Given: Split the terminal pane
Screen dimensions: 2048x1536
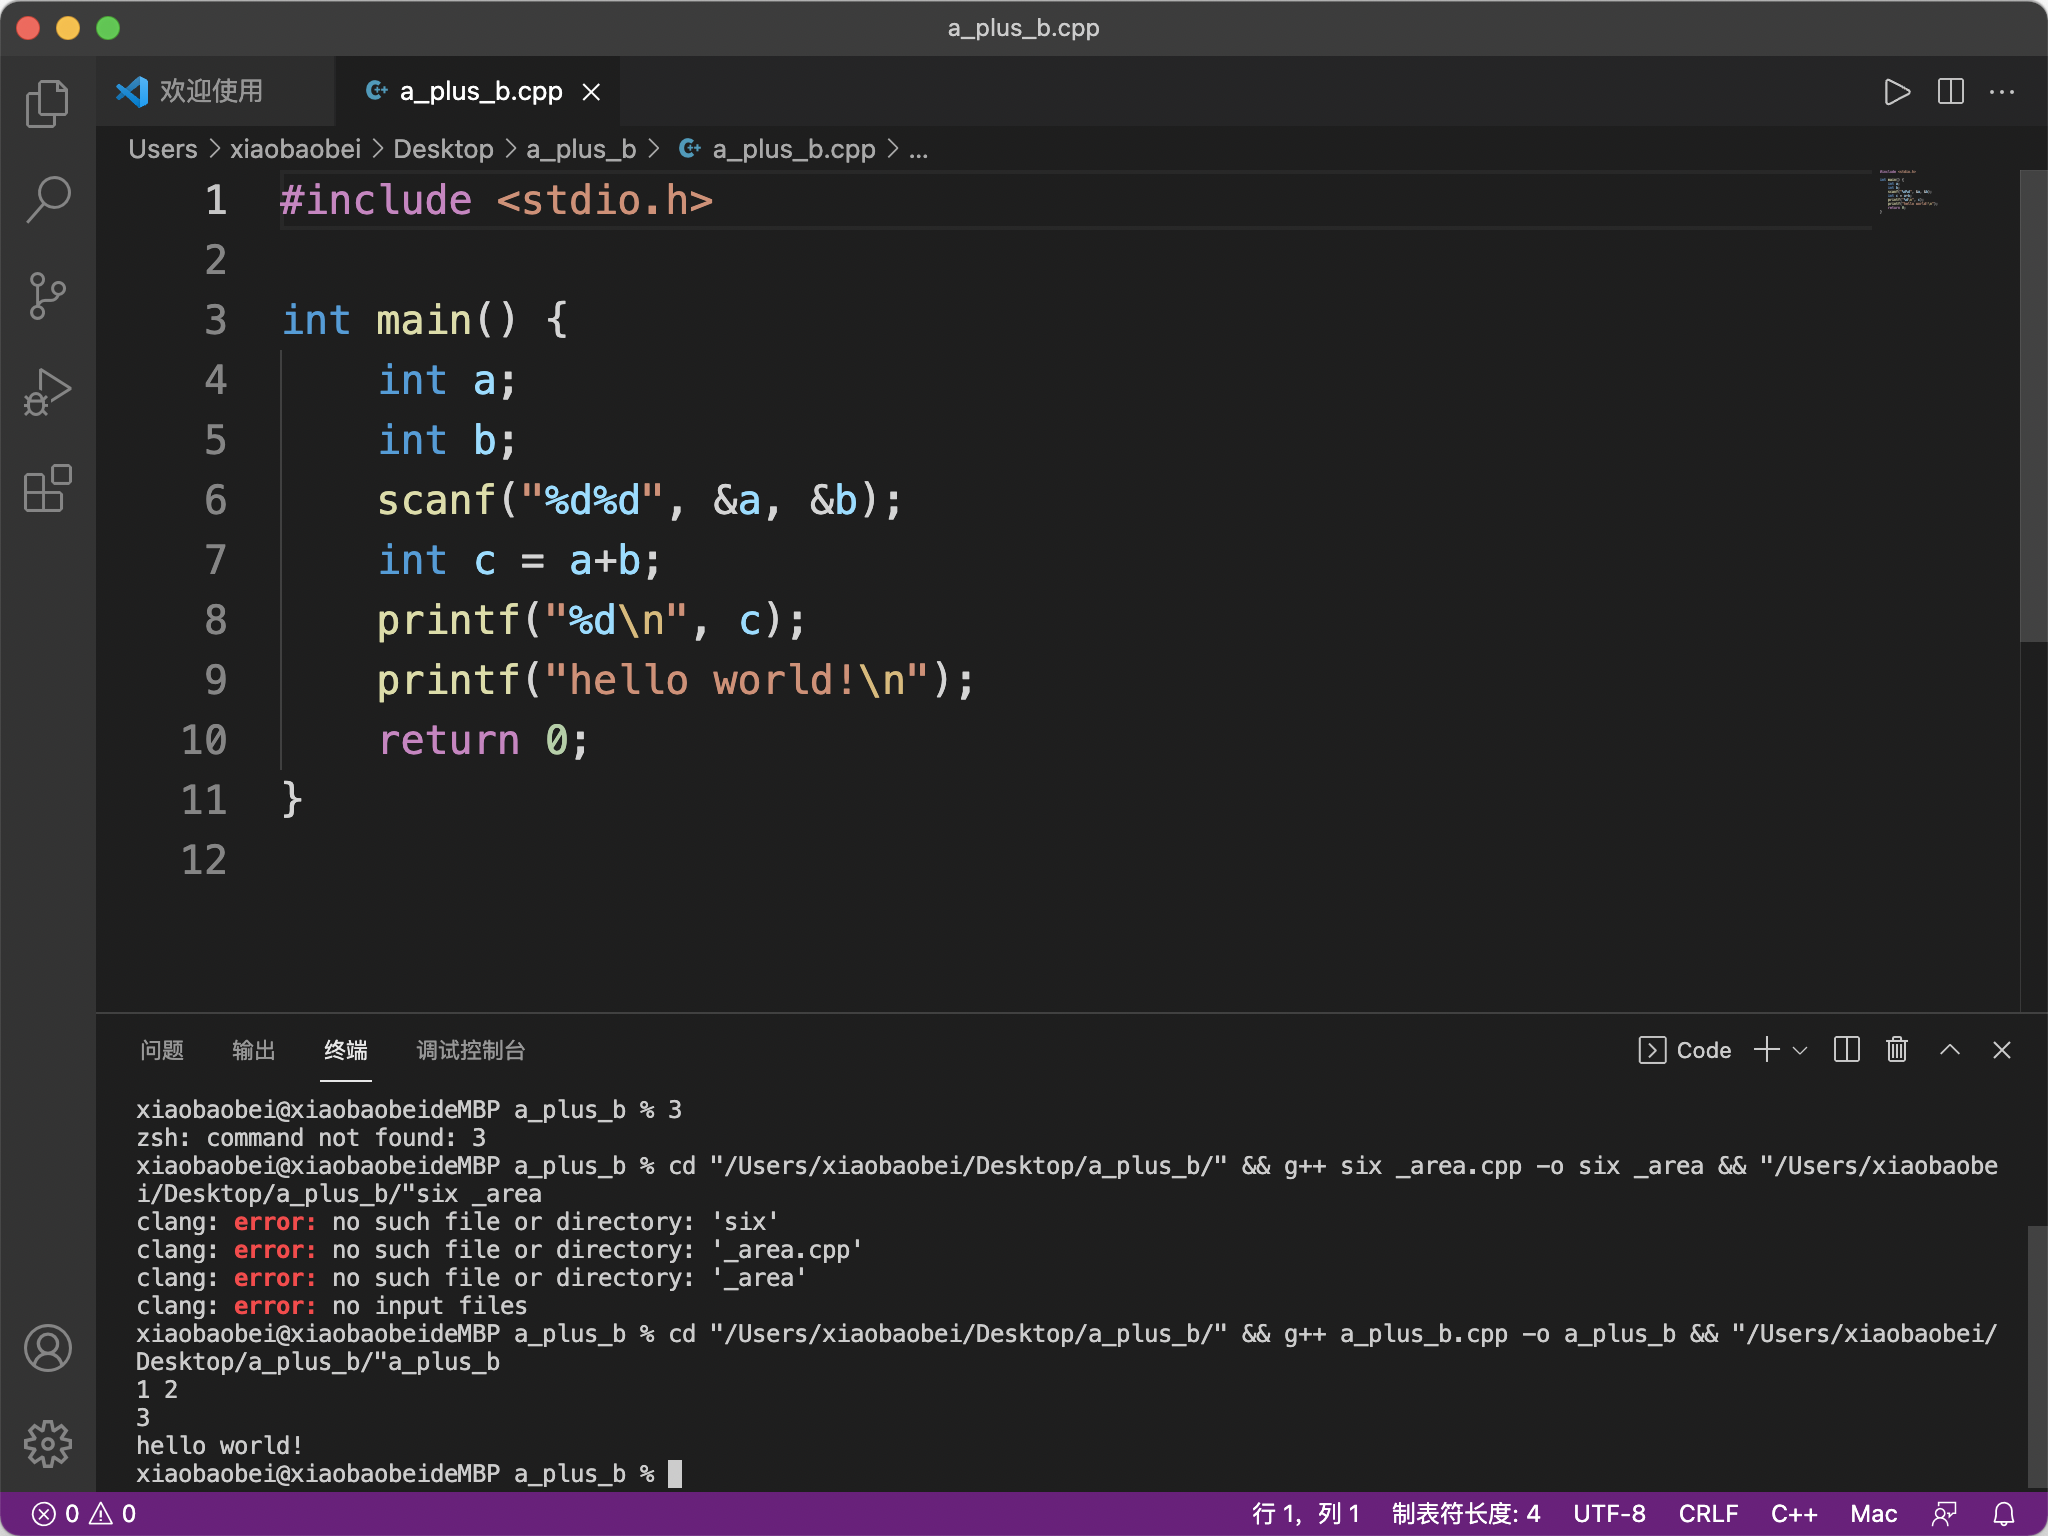Looking at the screenshot, I should [x=1846, y=1050].
